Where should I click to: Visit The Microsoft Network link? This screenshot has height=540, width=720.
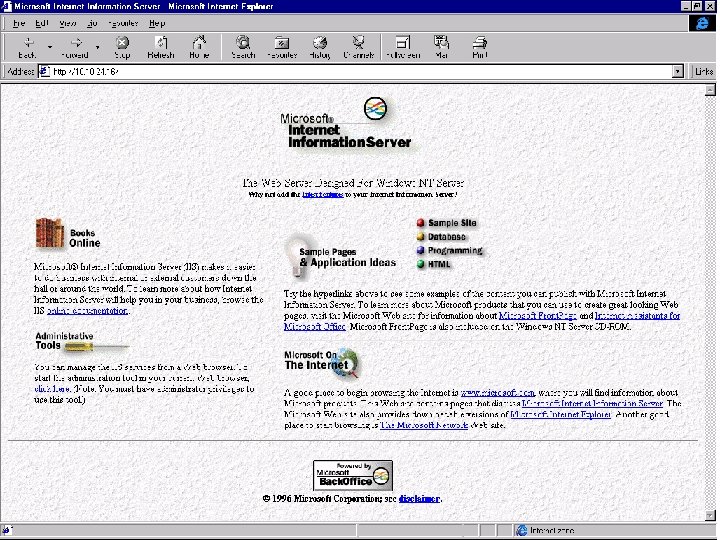pyautogui.click(x=424, y=425)
